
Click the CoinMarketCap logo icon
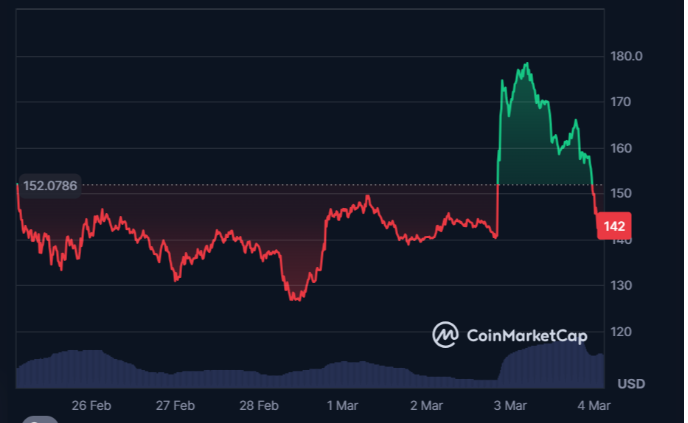pyautogui.click(x=445, y=335)
